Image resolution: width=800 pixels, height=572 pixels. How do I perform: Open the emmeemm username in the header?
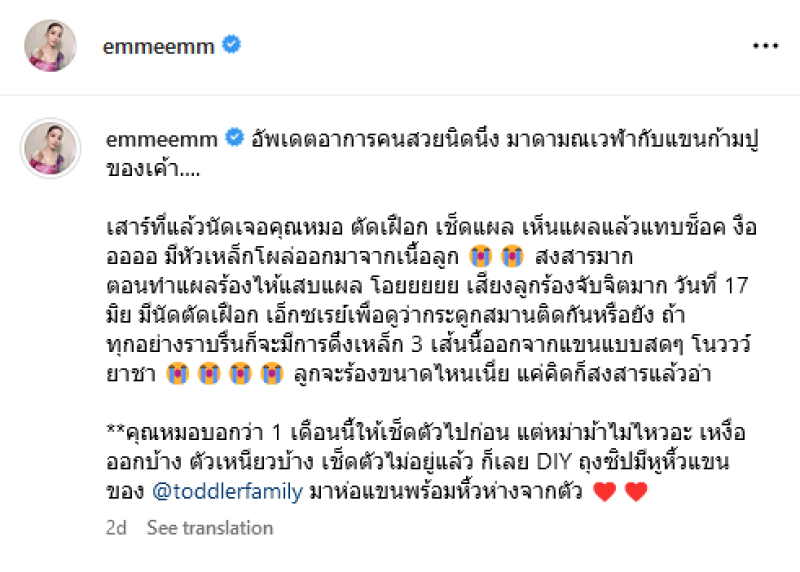159,47
